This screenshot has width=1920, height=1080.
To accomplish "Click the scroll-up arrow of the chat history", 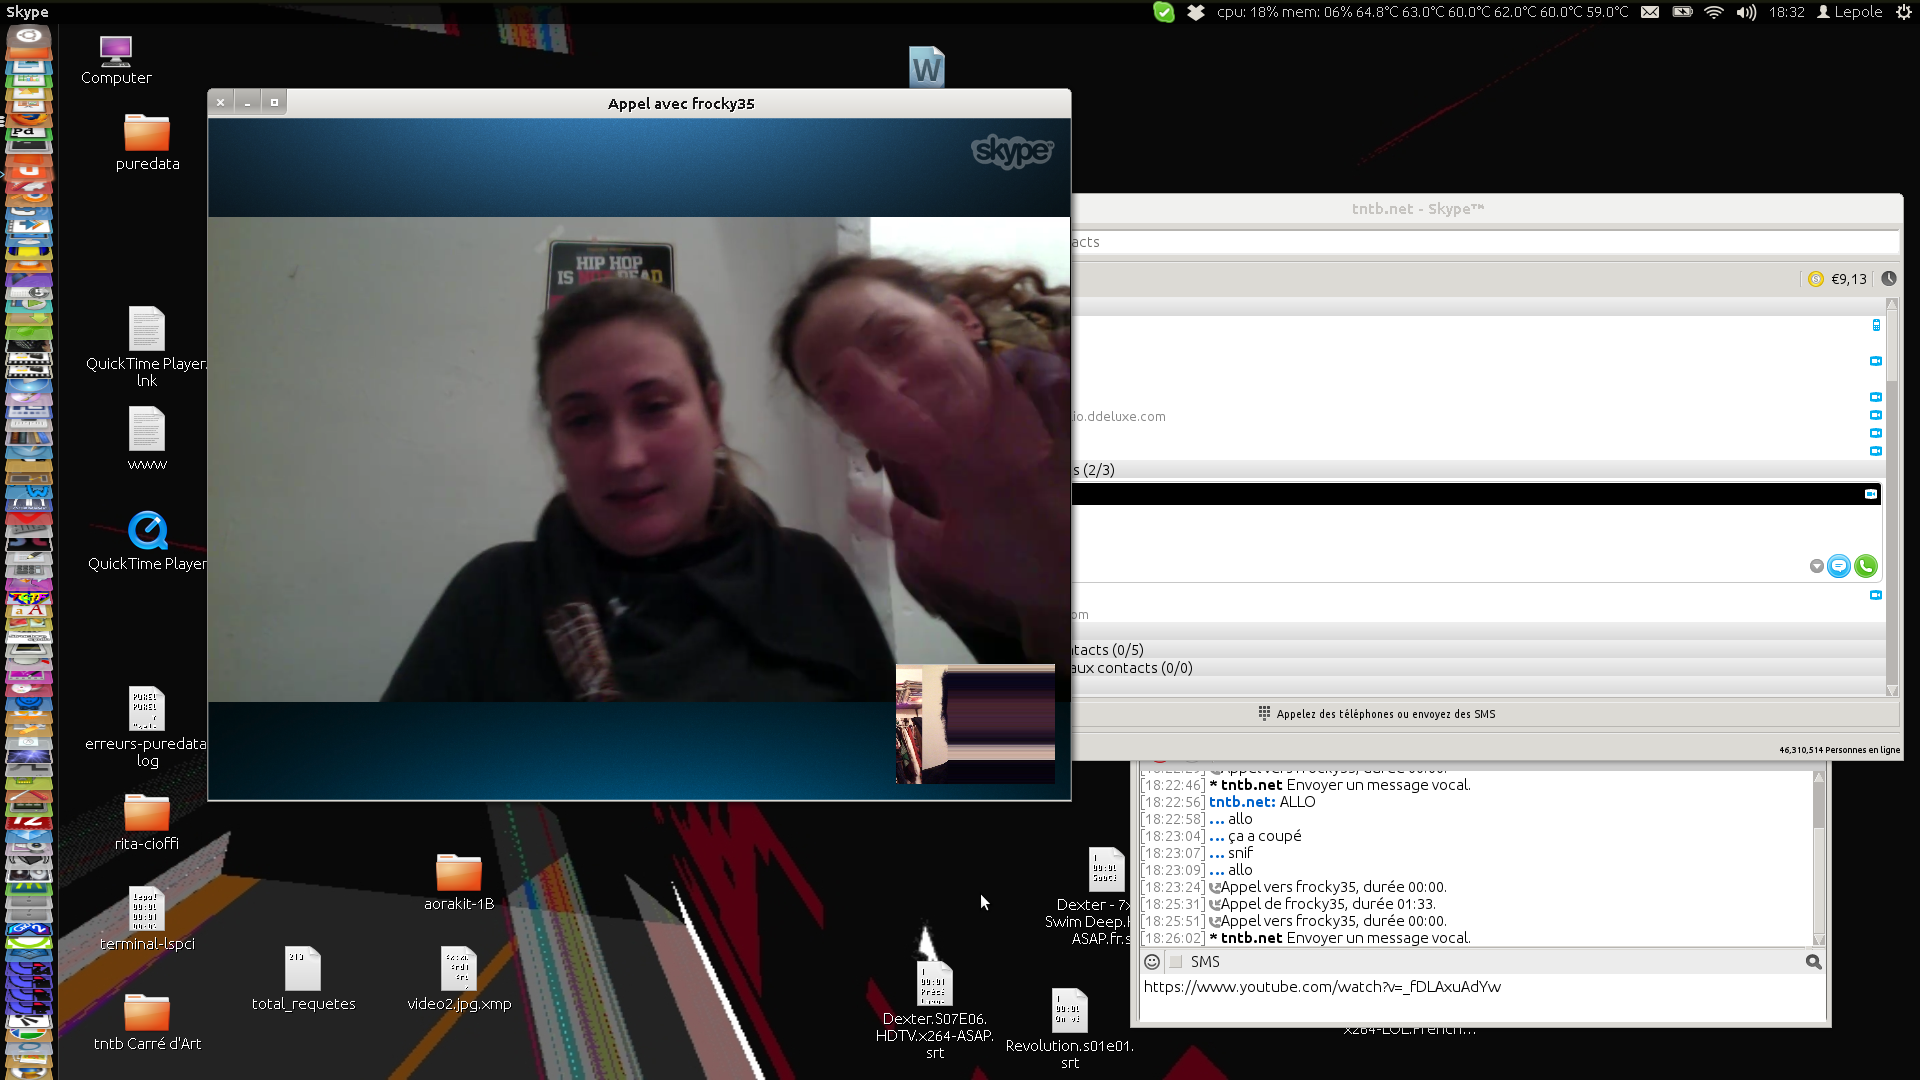I will click(1818, 776).
